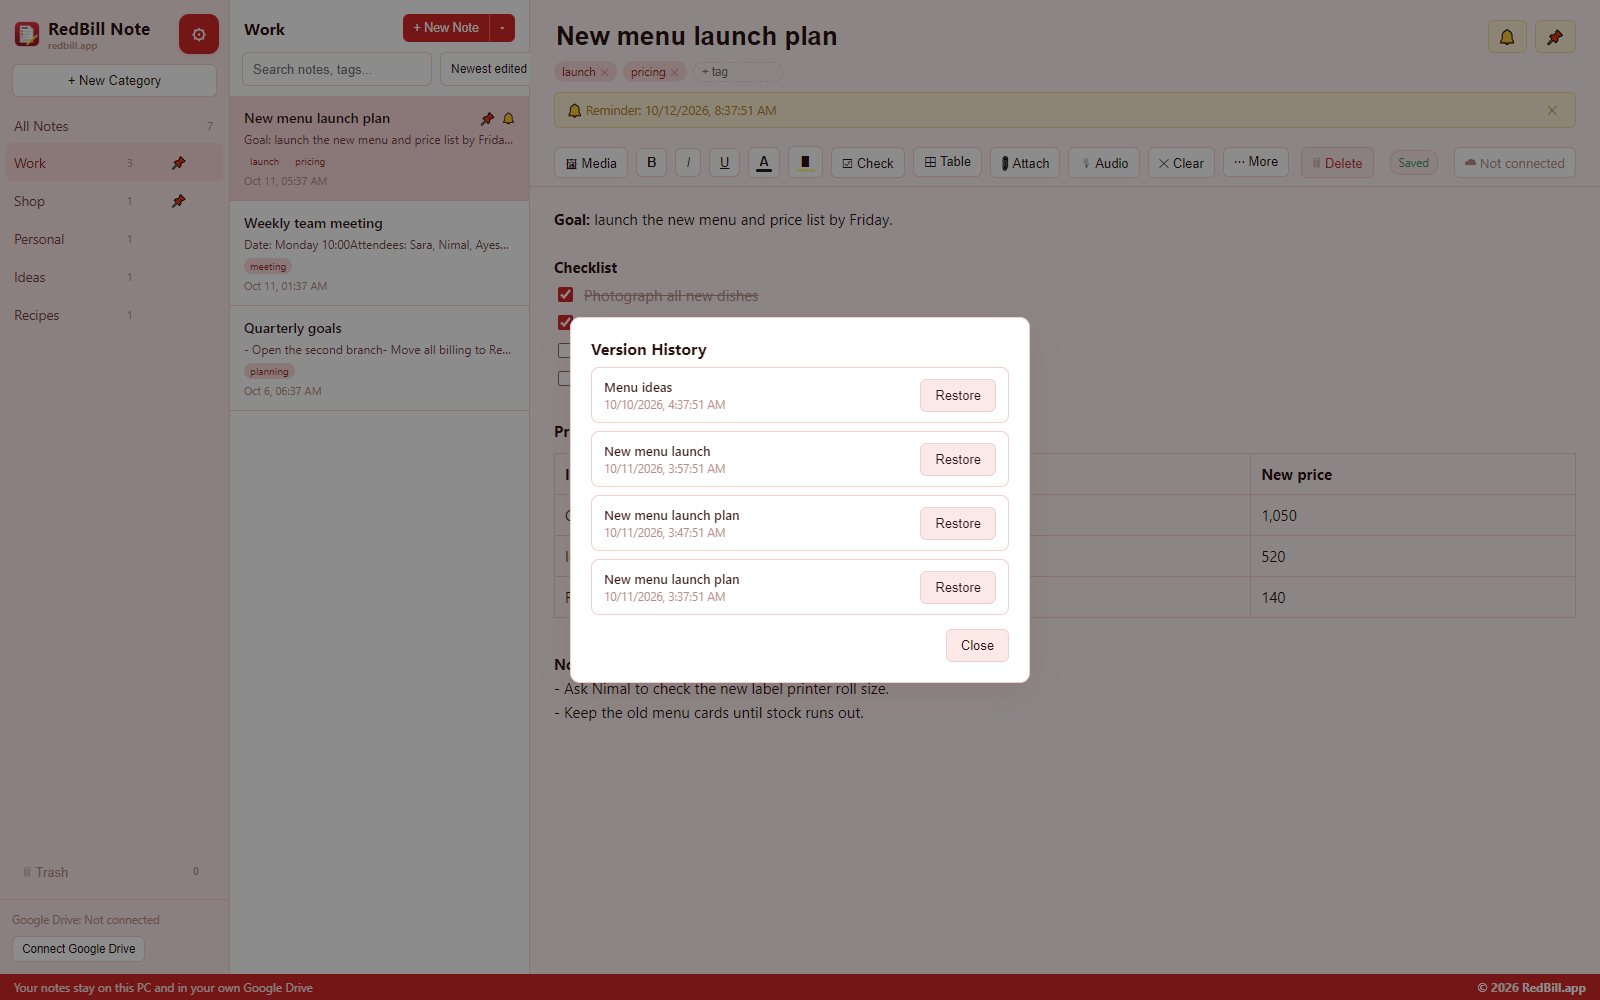Attach a file using Attach button
Viewport: 1600px width, 1000px height.
[x=1025, y=163]
